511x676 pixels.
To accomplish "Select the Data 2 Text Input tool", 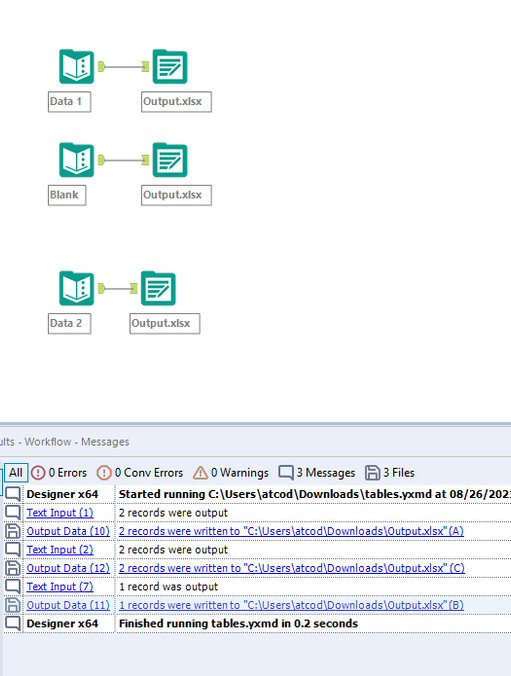I will (x=76, y=288).
